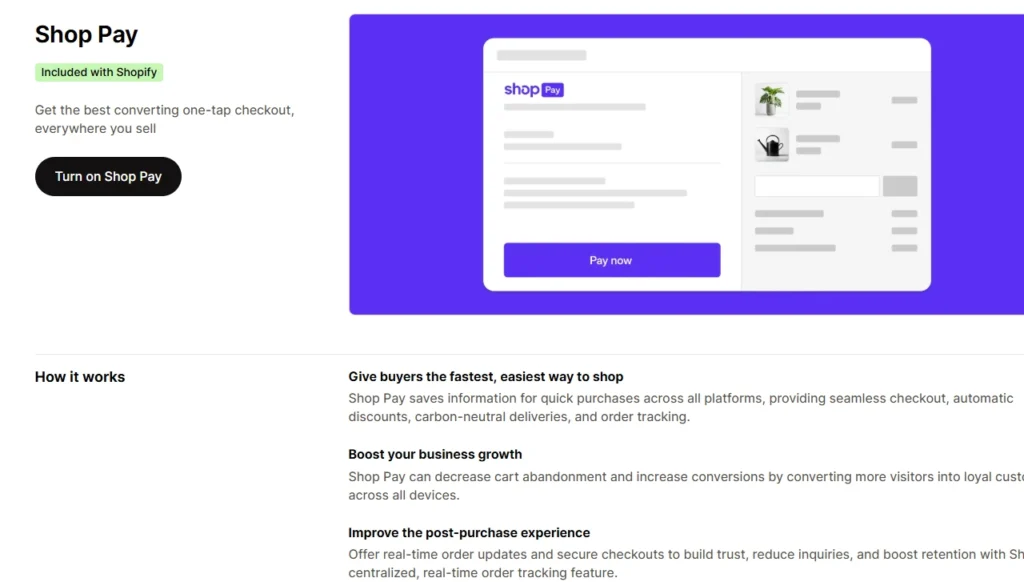Click the Boost your business growth heading

point(435,453)
